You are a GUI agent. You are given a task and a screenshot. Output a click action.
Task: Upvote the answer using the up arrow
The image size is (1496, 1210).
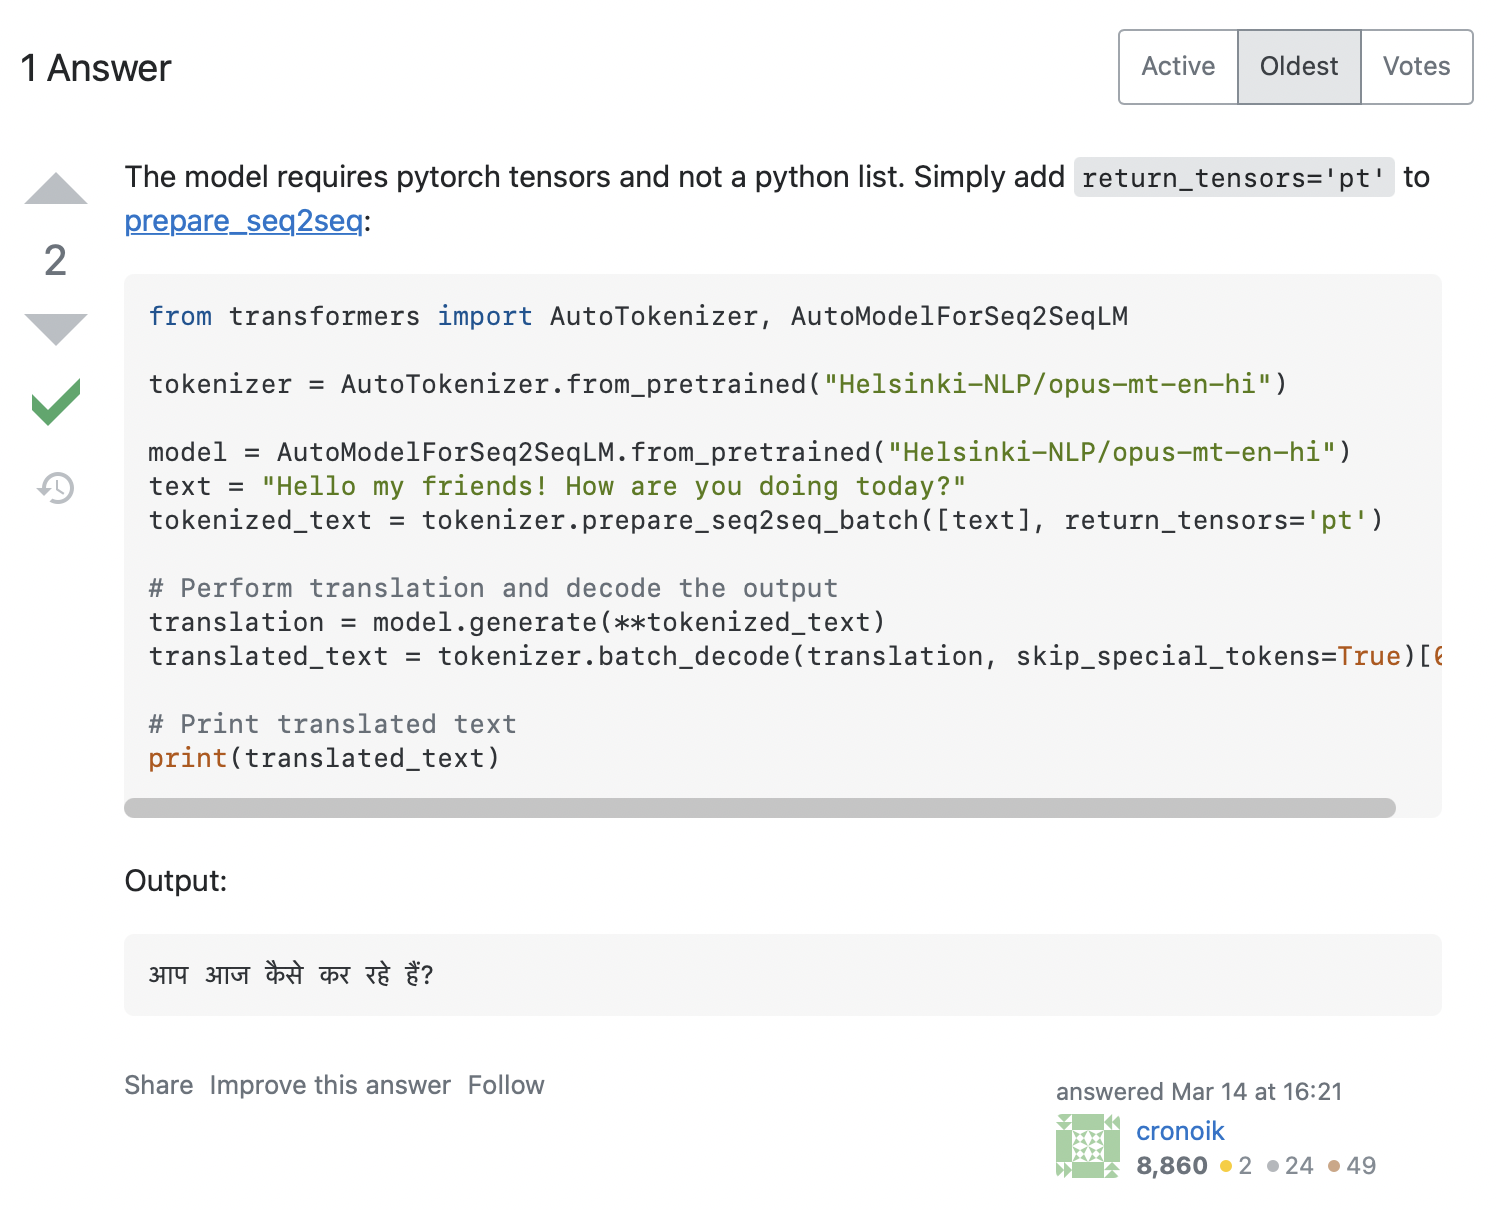click(56, 188)
